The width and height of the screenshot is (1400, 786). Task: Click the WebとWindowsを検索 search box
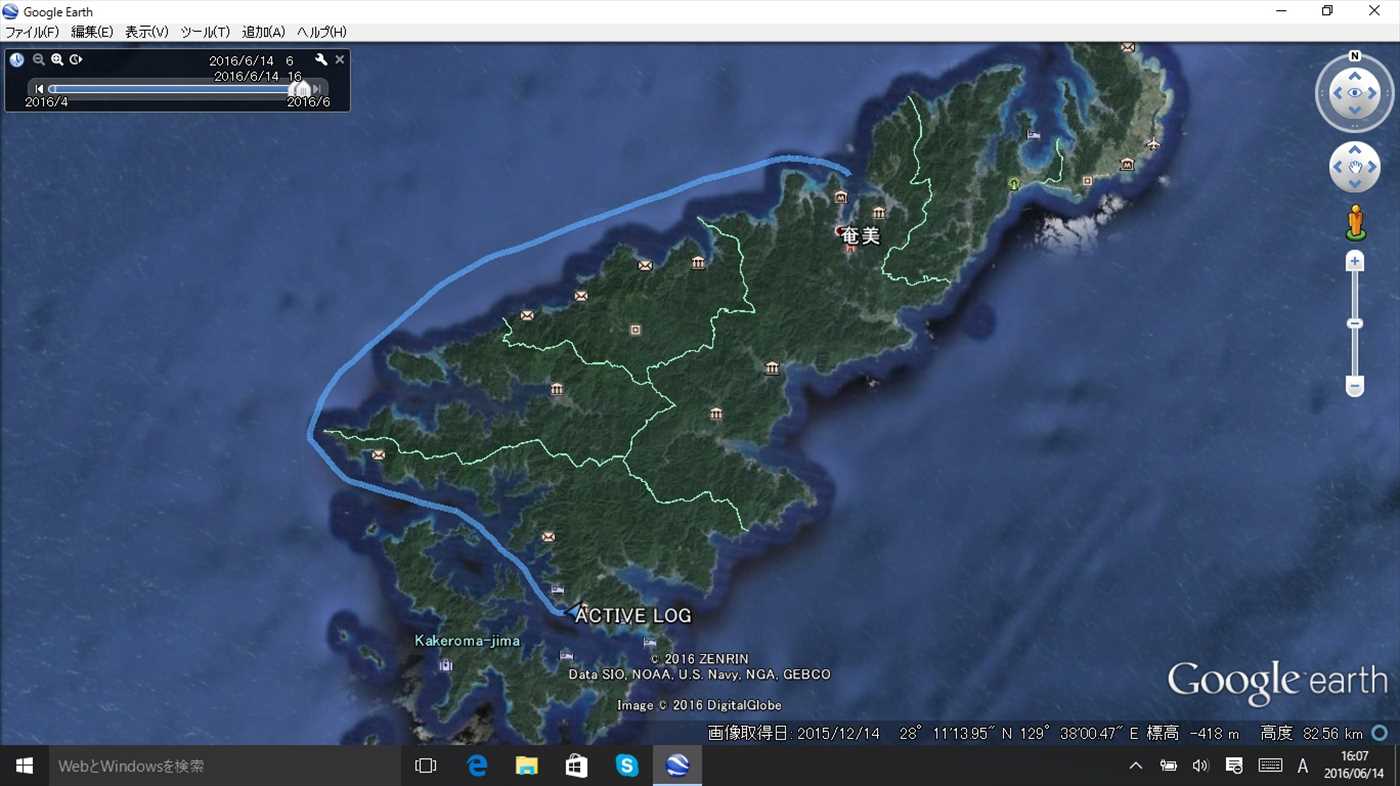click(223, 766)
